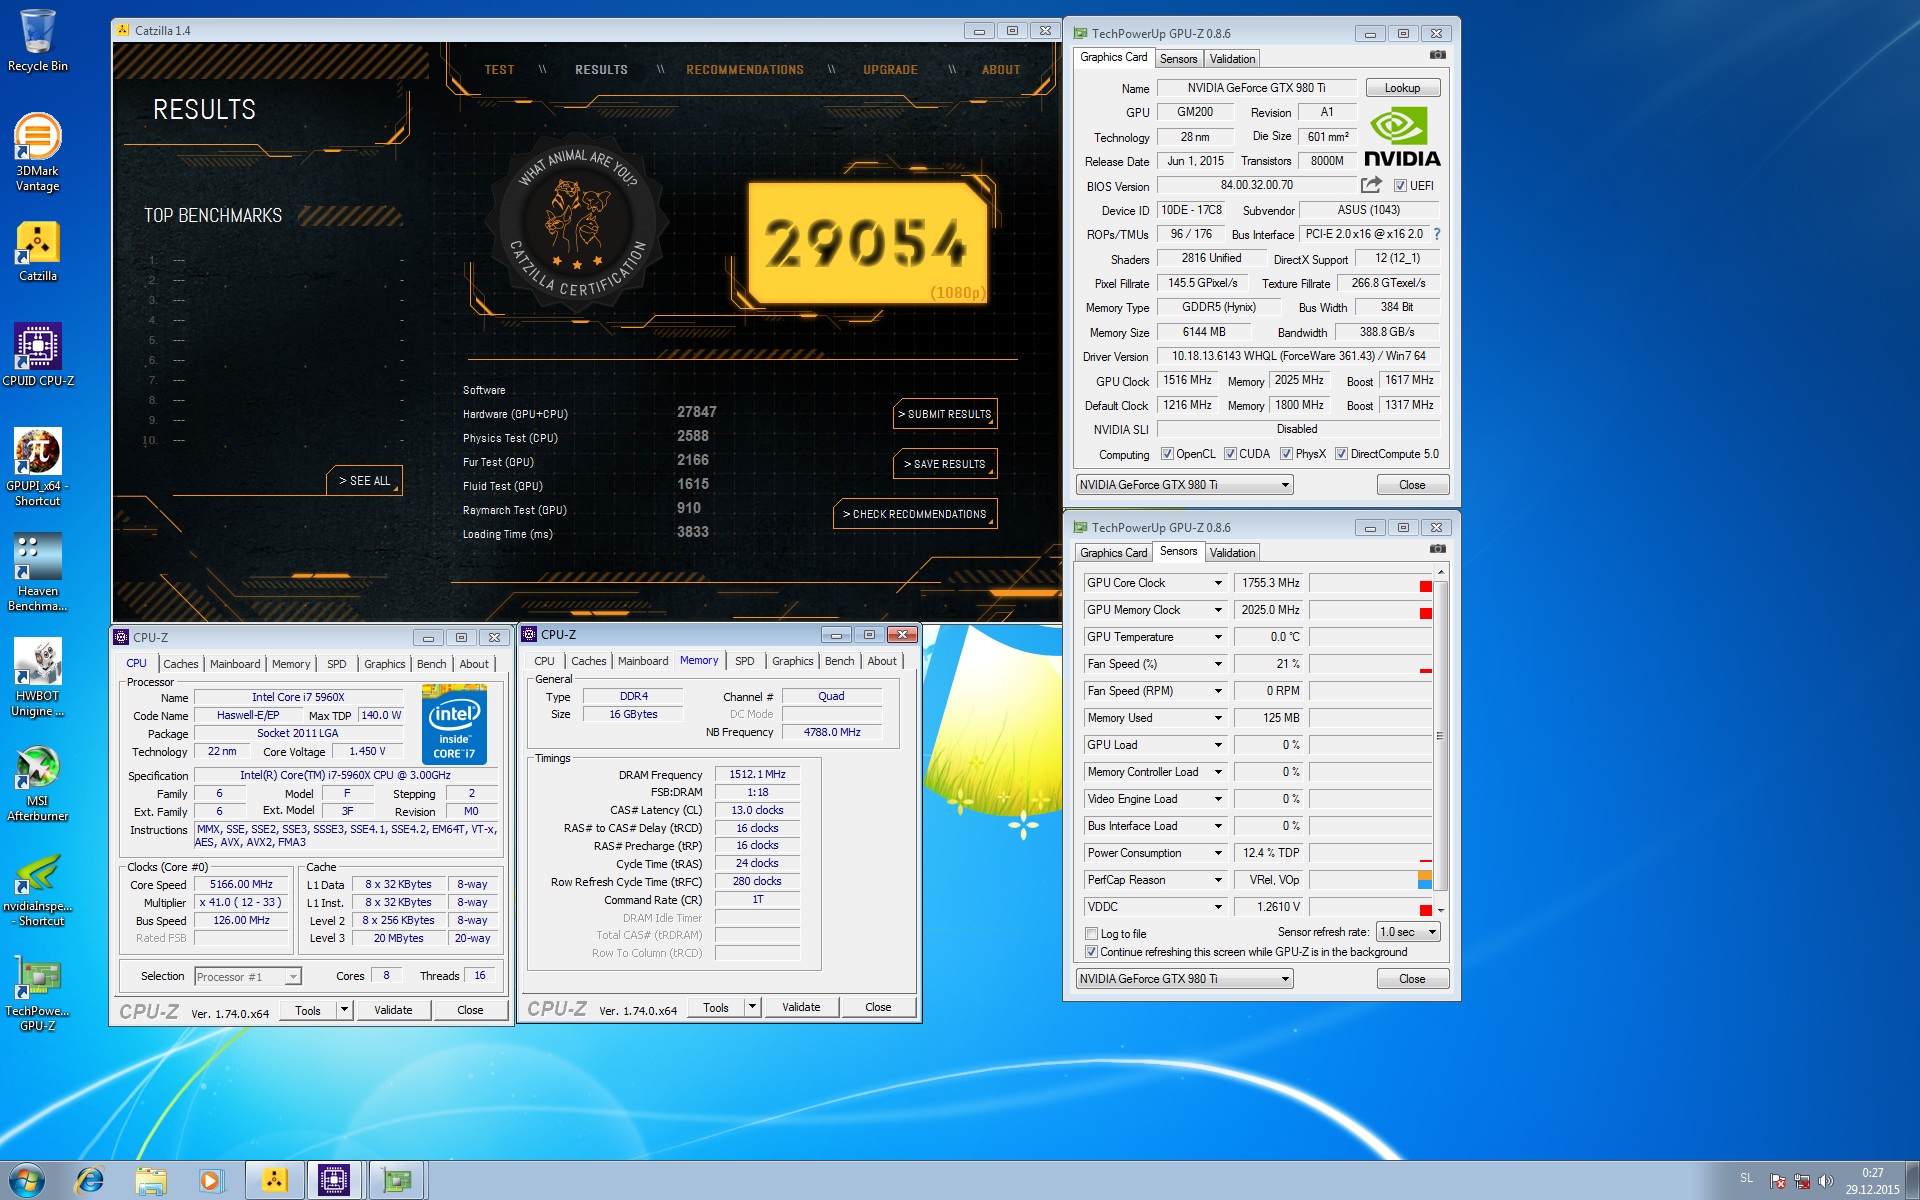Select the MSI Afterburner desktop icon
1920x1200 pixels.
pyautogui.click(x=37, y=782)
